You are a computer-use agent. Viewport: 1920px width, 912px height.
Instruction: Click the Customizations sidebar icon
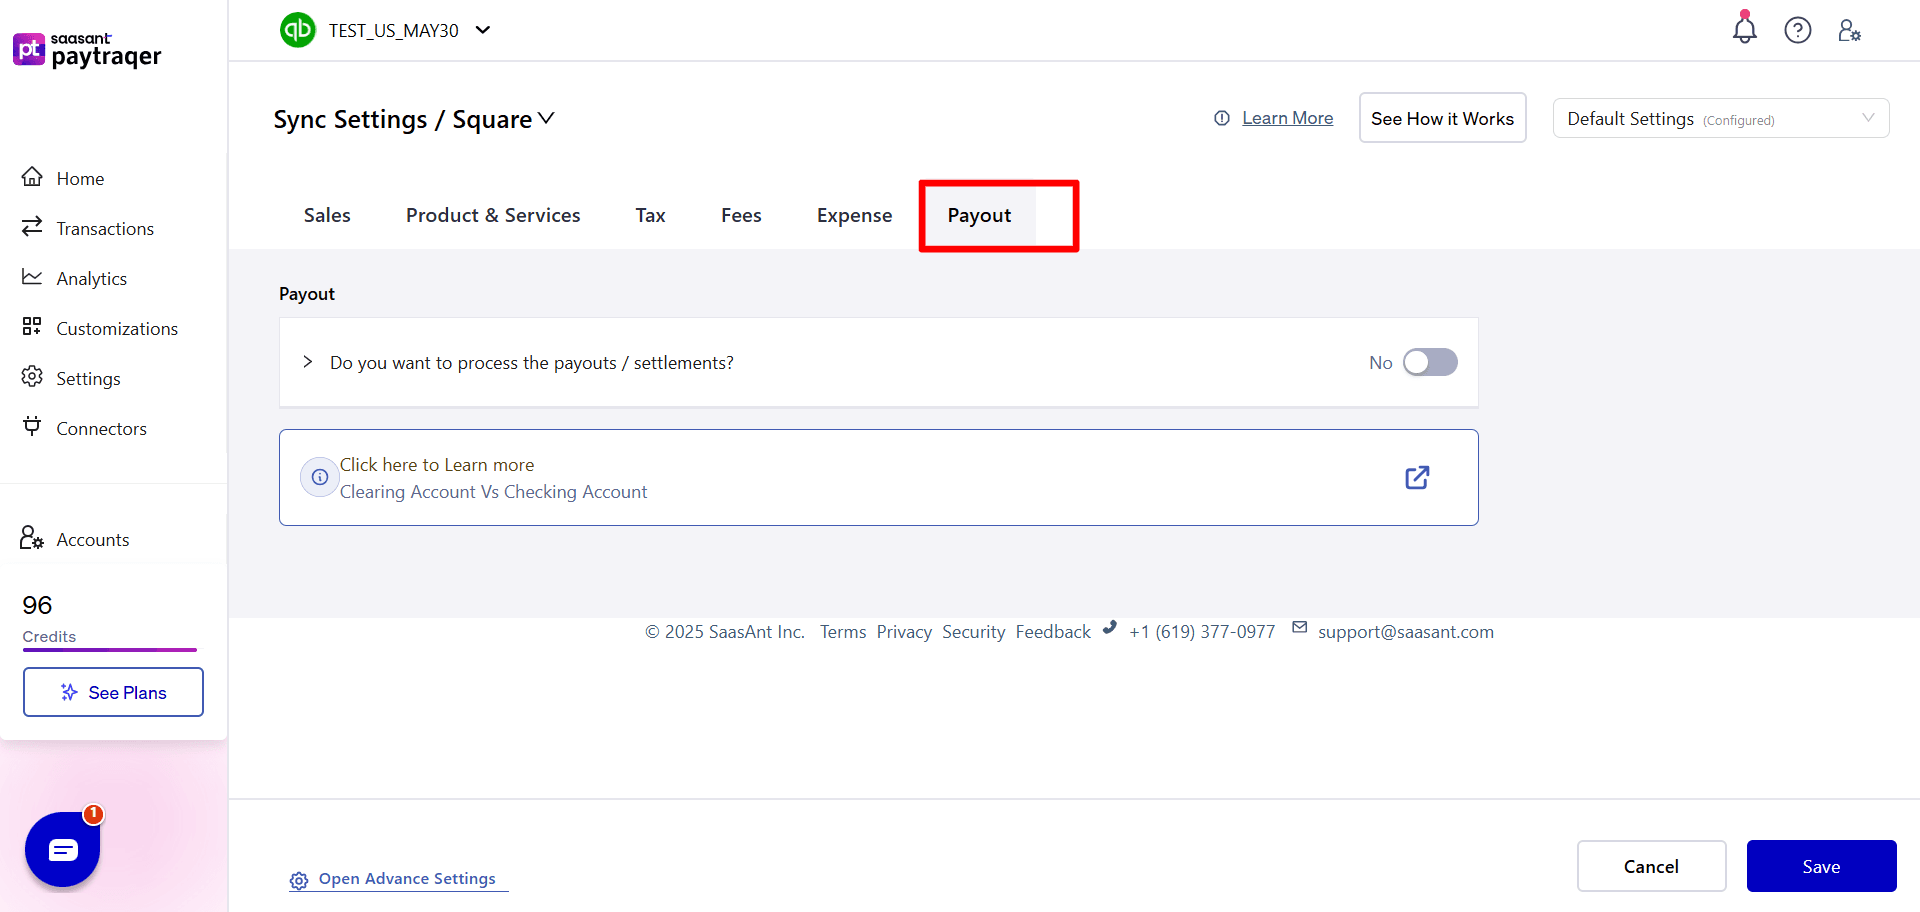point(31,327)
